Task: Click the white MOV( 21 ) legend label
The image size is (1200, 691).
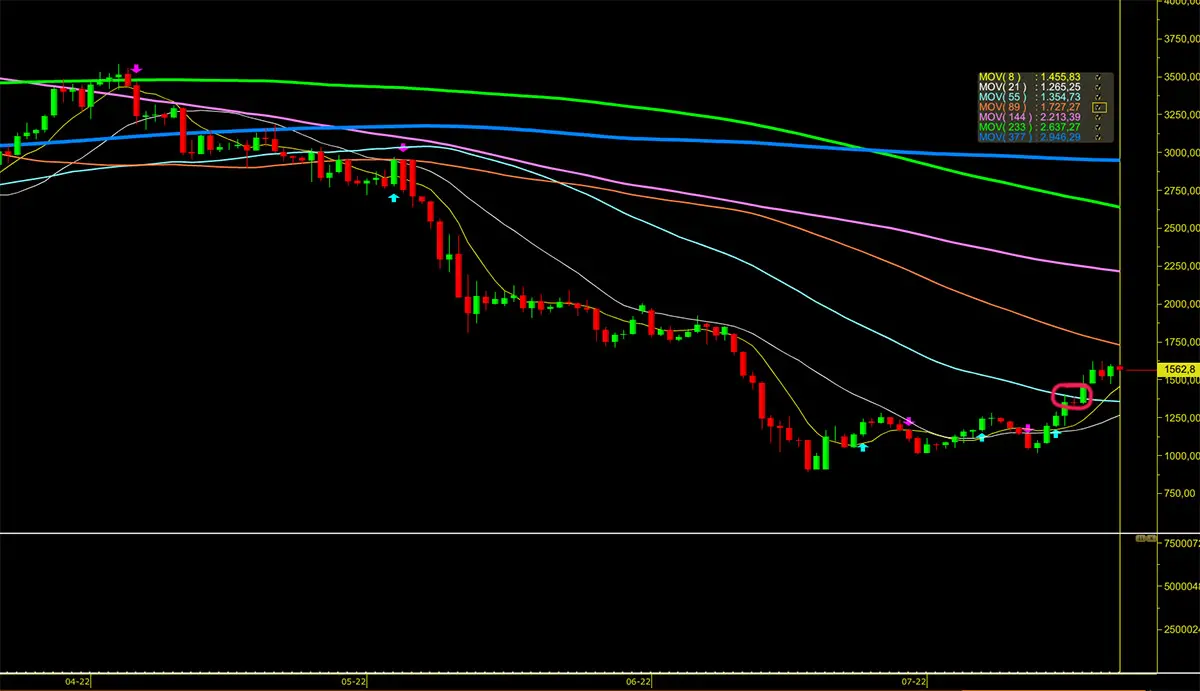Action: [x=1003, y=87]
